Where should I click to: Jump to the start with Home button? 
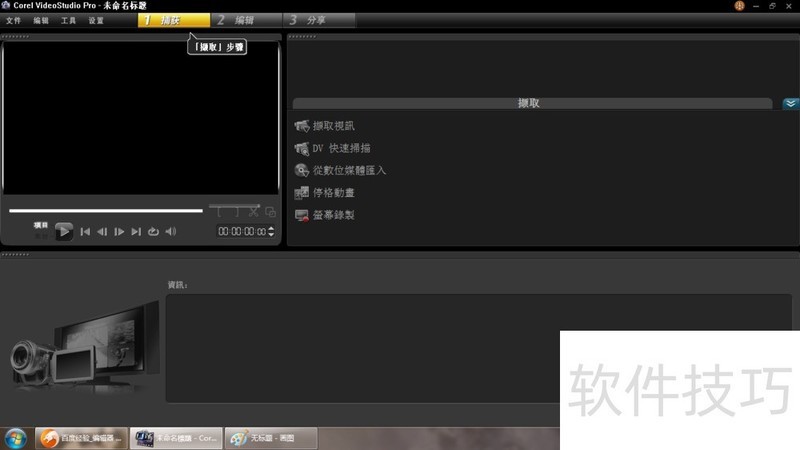coord(85,232)
